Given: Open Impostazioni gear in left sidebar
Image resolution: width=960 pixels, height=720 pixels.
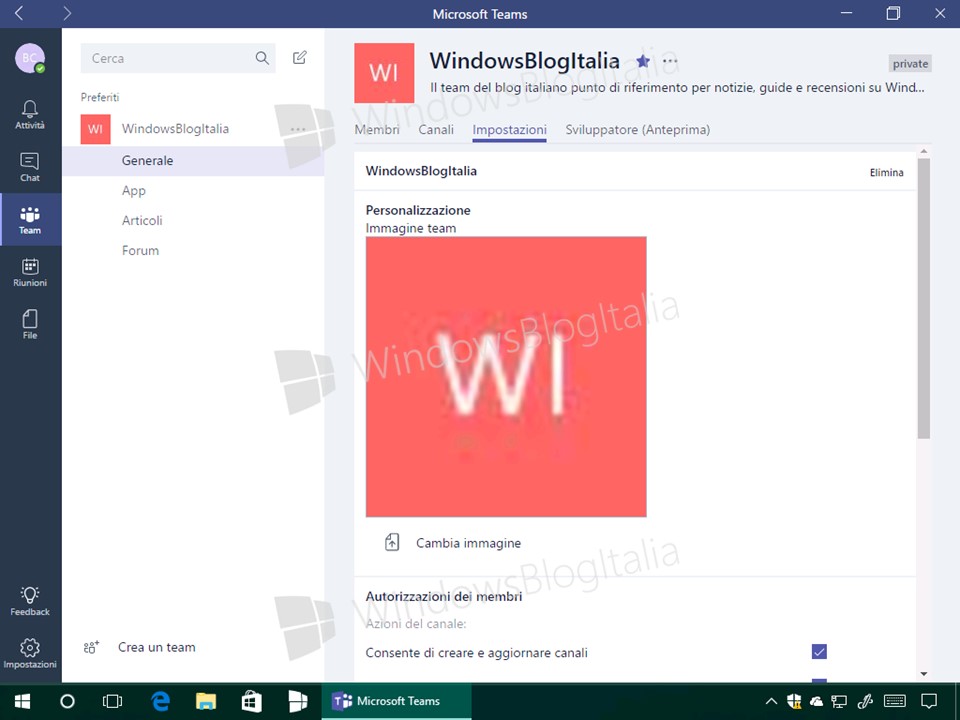Looking at the screenshot, I should 30,653.
